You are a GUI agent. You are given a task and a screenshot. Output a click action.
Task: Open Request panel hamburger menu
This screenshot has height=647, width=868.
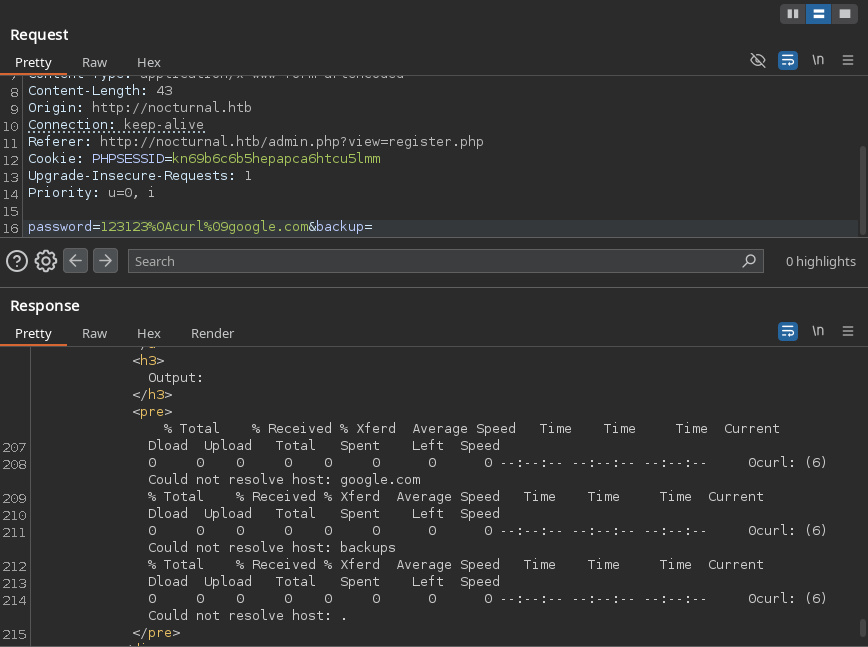click(848, 60)
